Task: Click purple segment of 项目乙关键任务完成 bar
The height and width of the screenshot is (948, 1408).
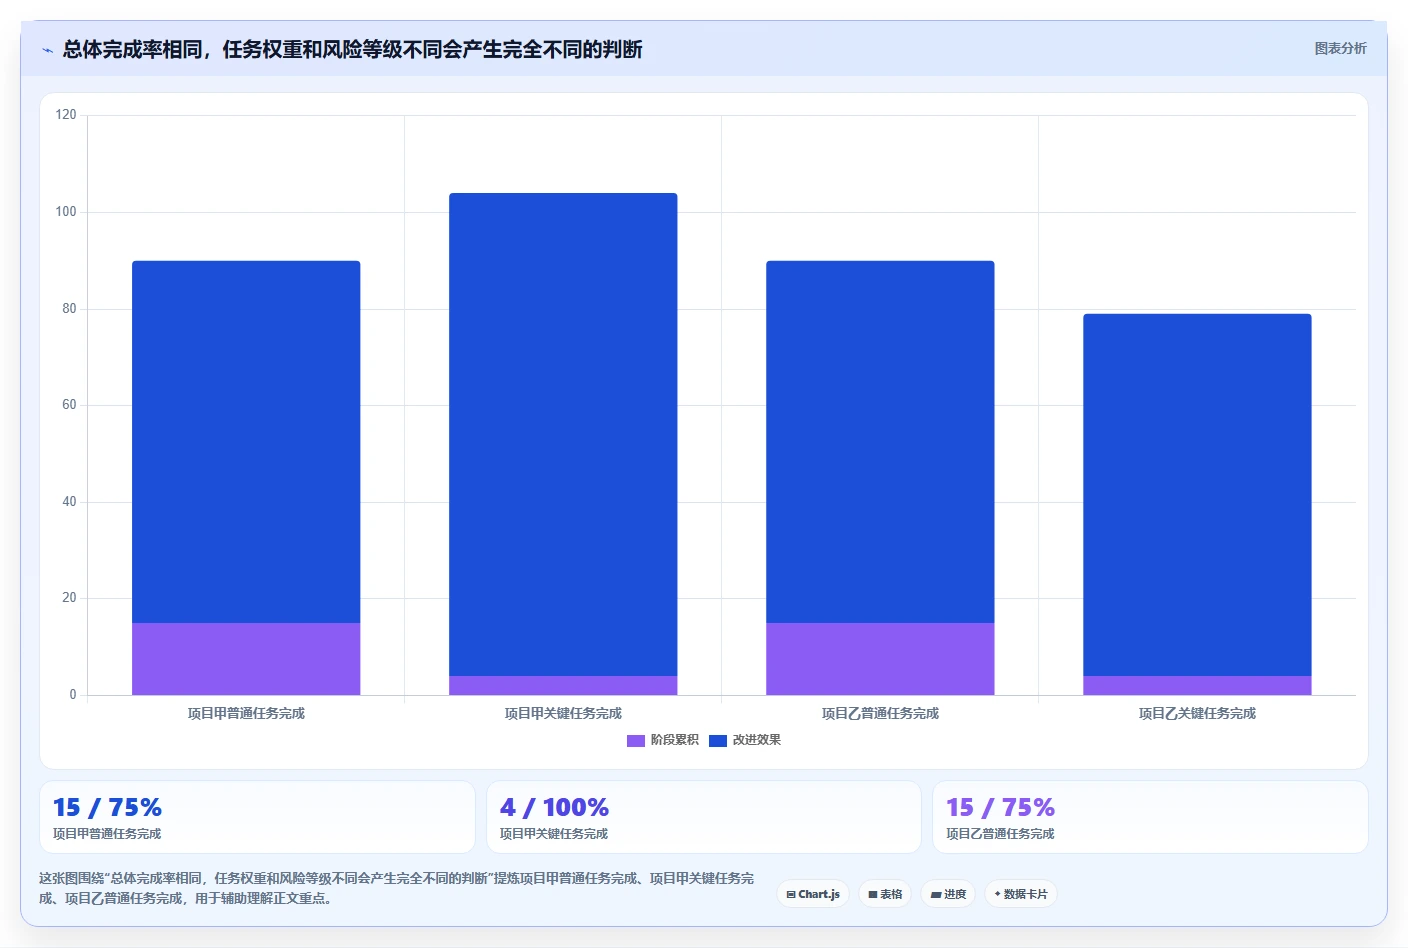Action: pos(1197,686)
